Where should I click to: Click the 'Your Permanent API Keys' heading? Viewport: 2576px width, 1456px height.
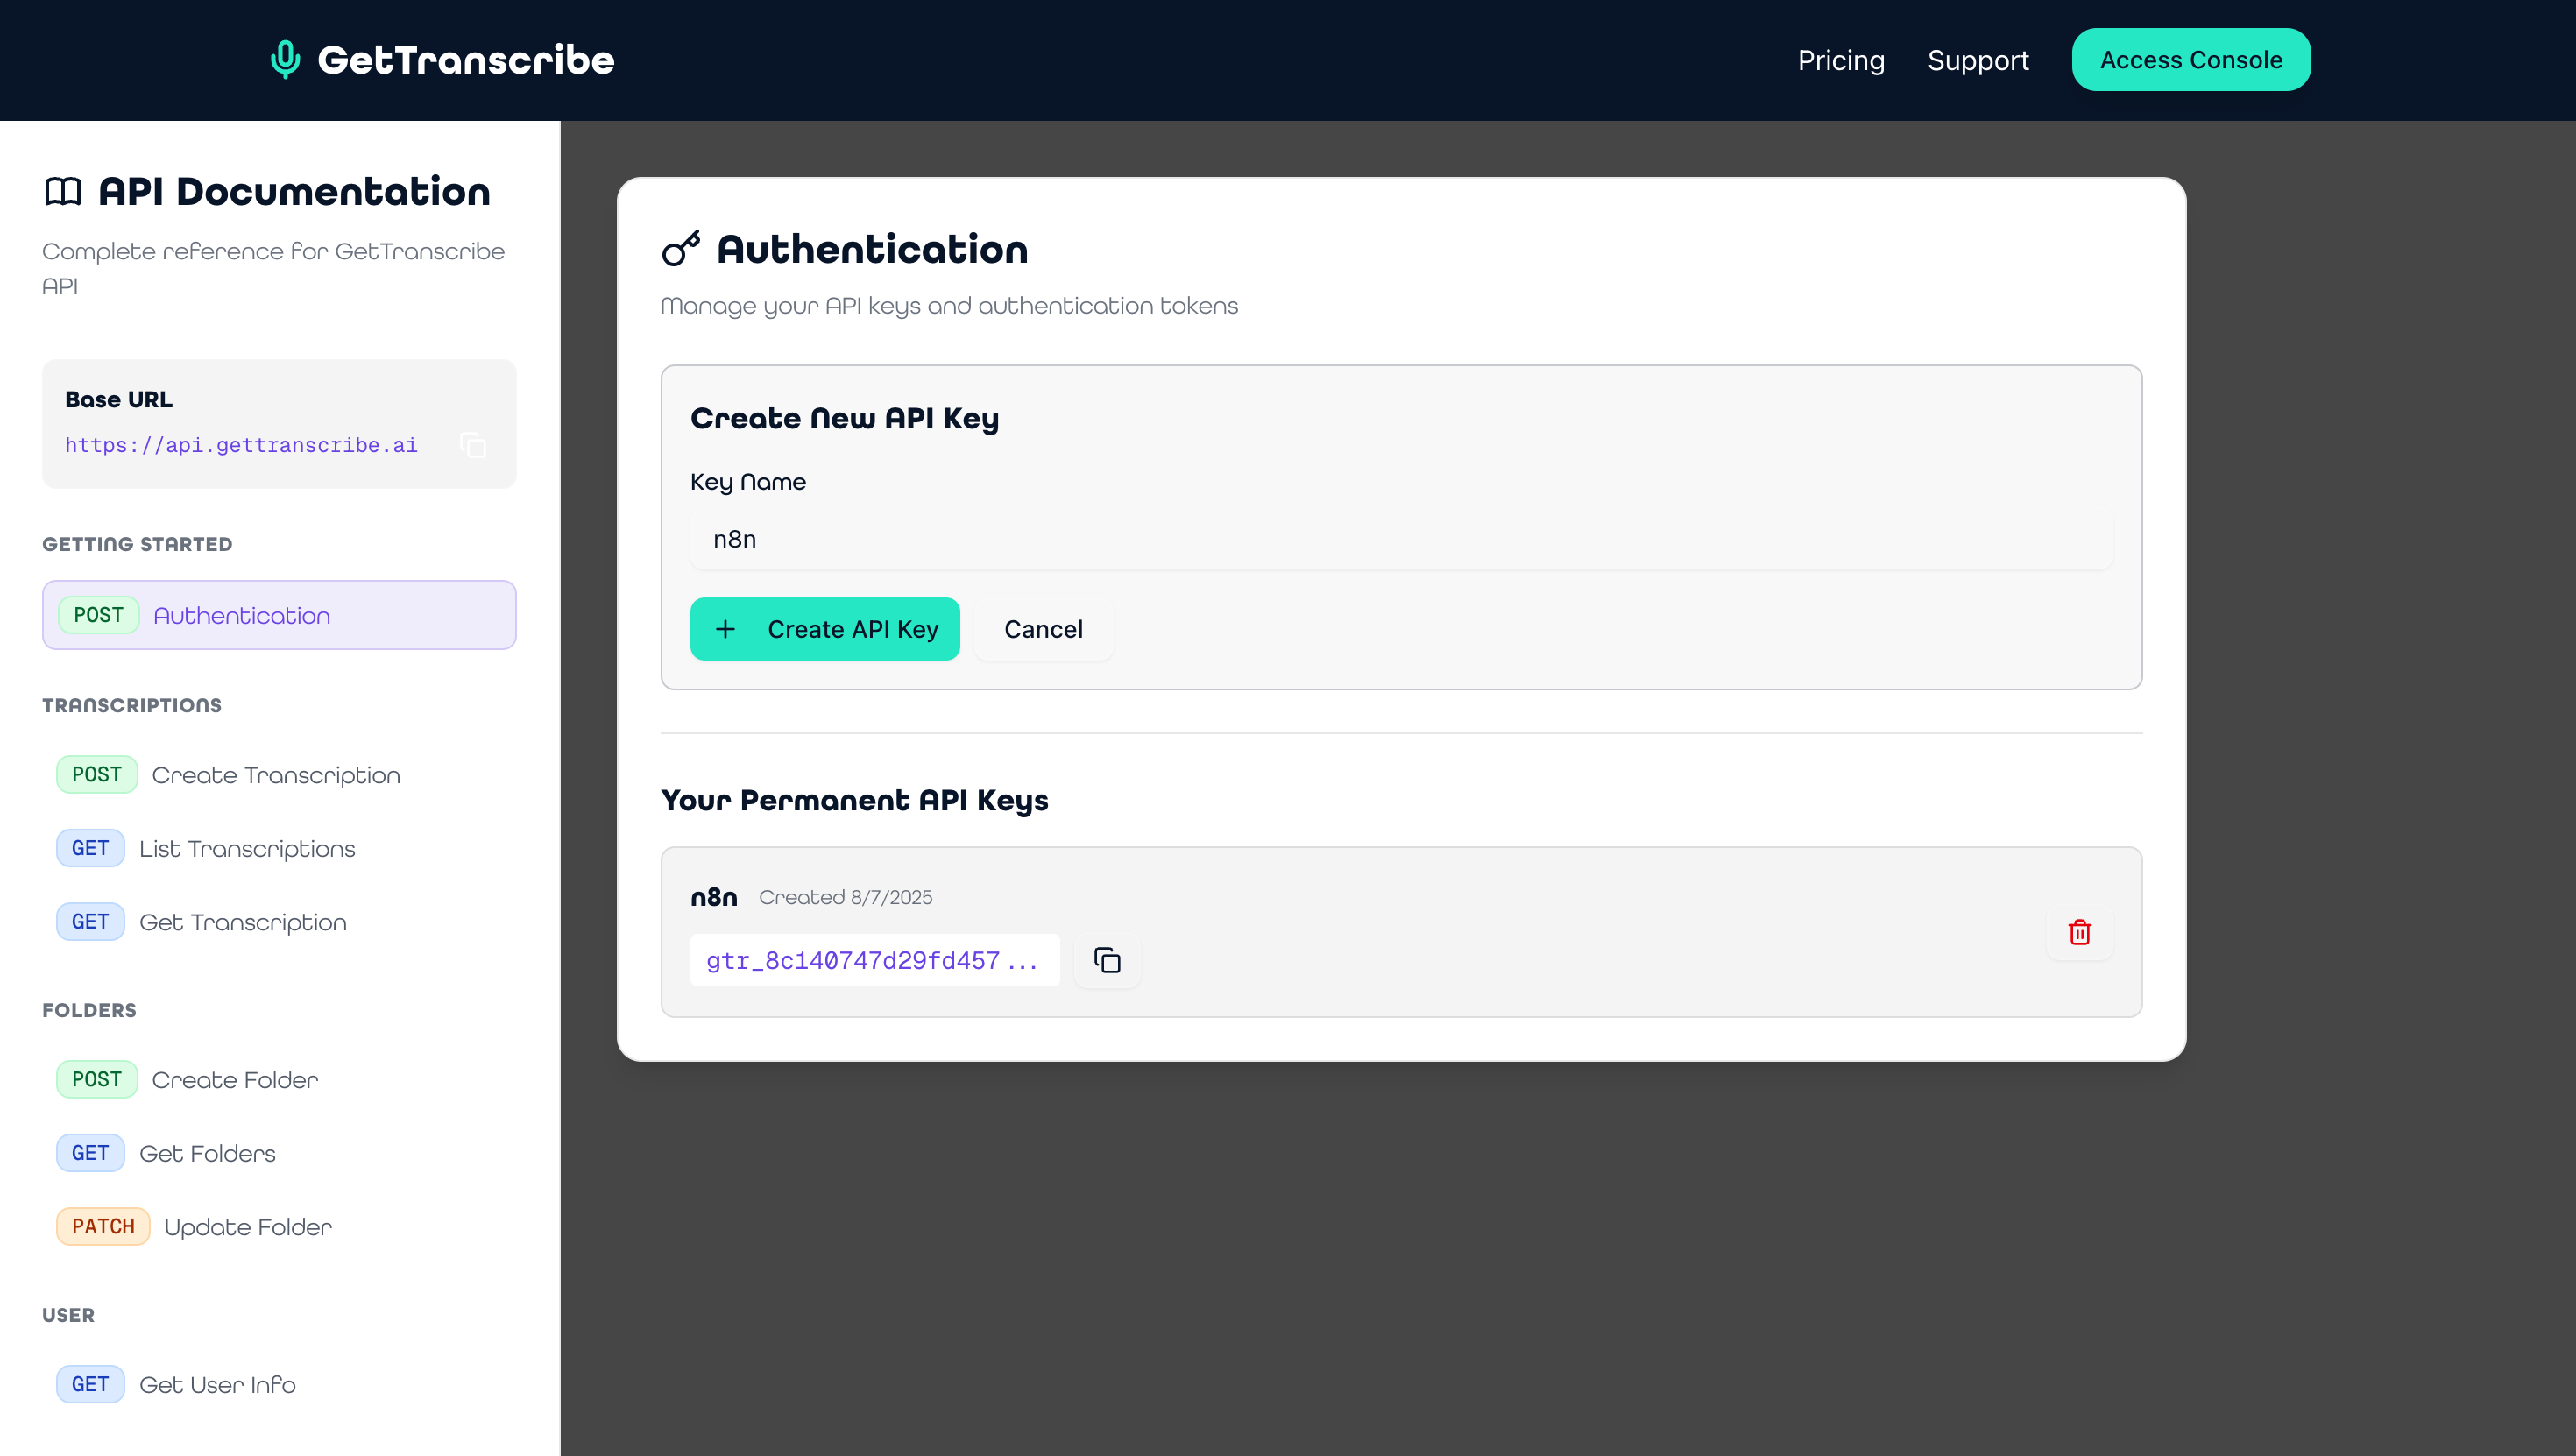(854, 800)
